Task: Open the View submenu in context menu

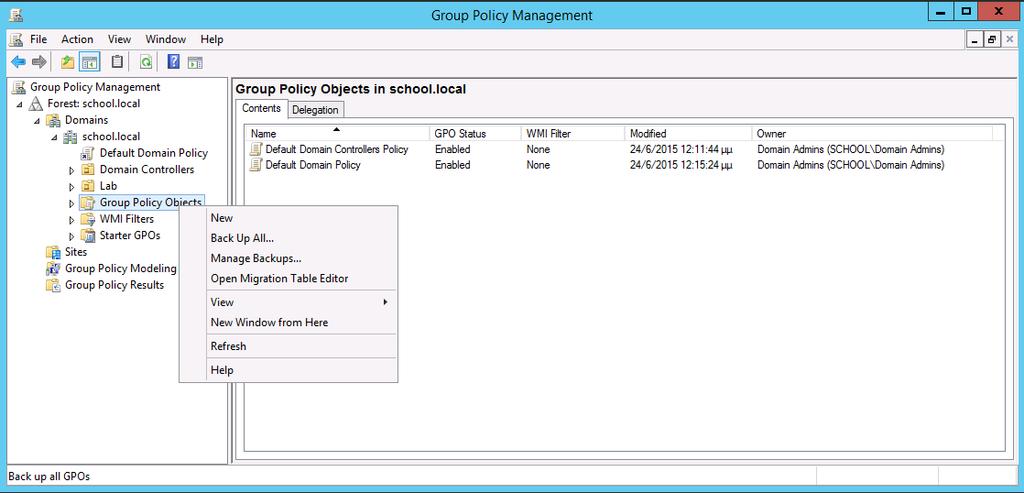Action: pos(288,302)
